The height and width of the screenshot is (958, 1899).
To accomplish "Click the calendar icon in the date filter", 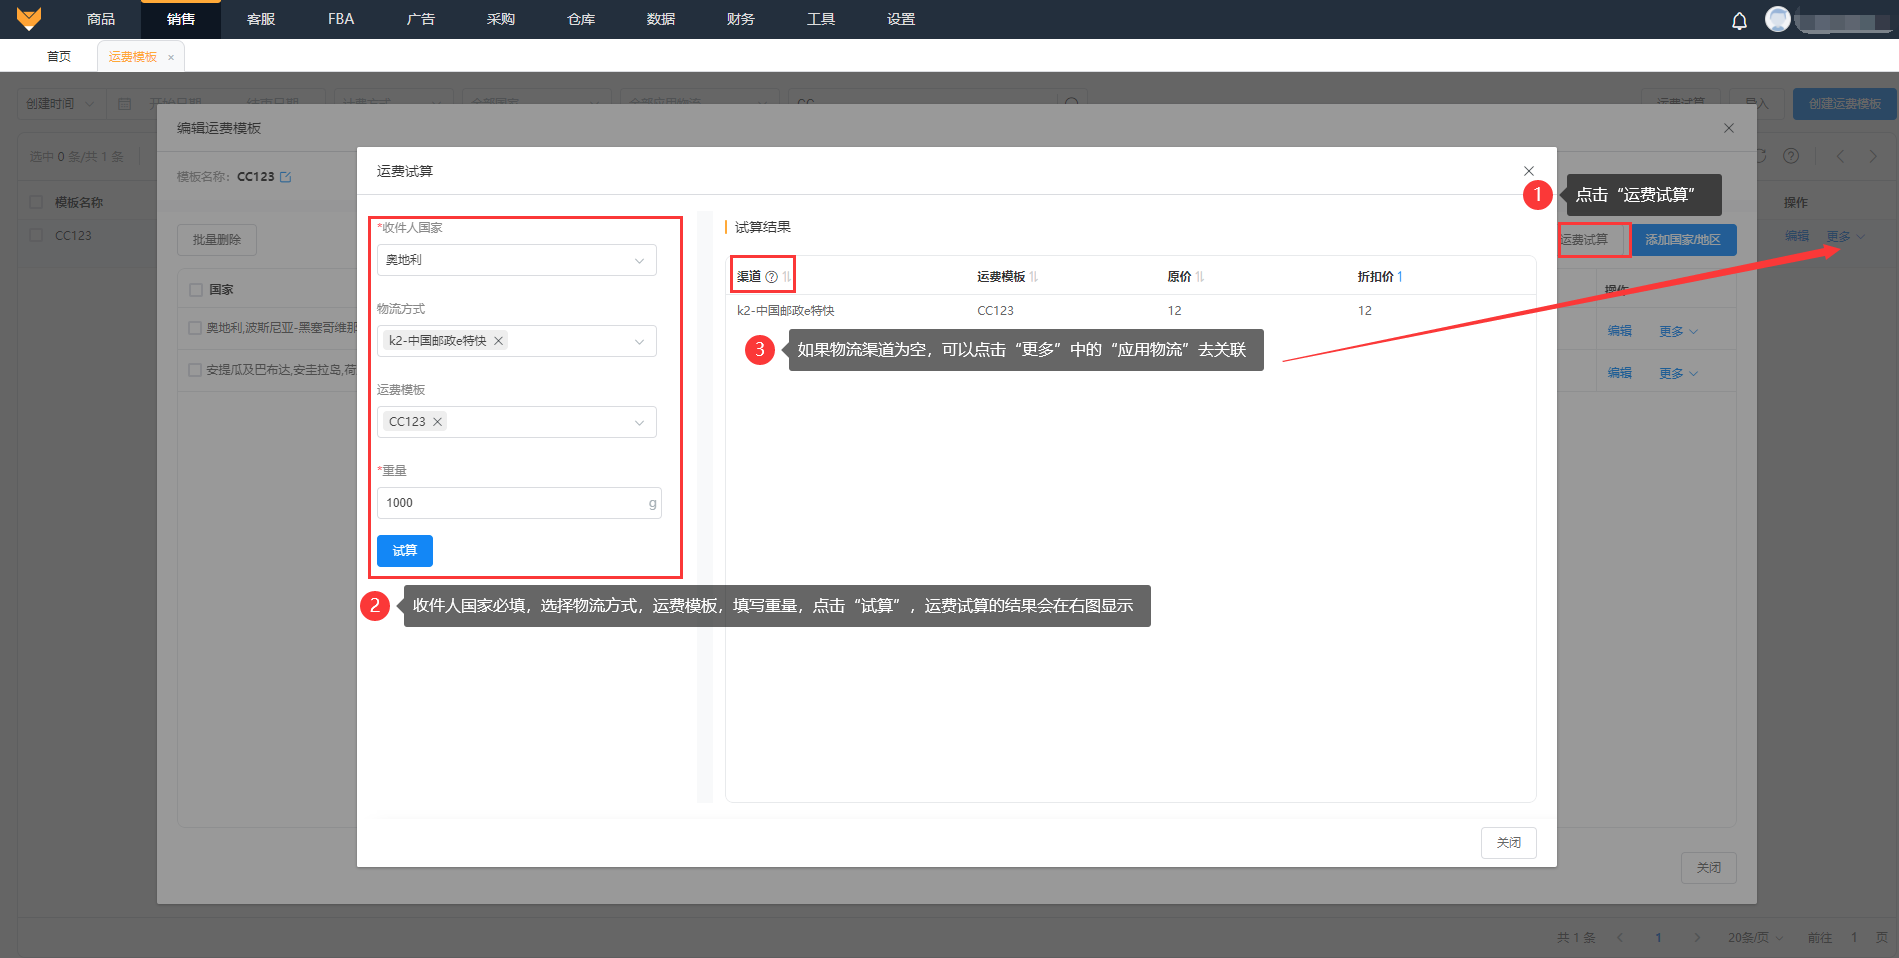I will [124, 104].
